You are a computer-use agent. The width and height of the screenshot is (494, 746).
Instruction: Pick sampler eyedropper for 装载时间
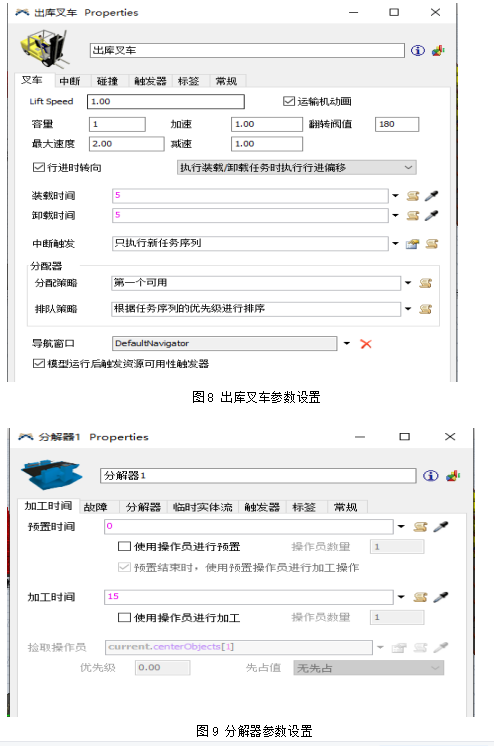coord(431,196)
